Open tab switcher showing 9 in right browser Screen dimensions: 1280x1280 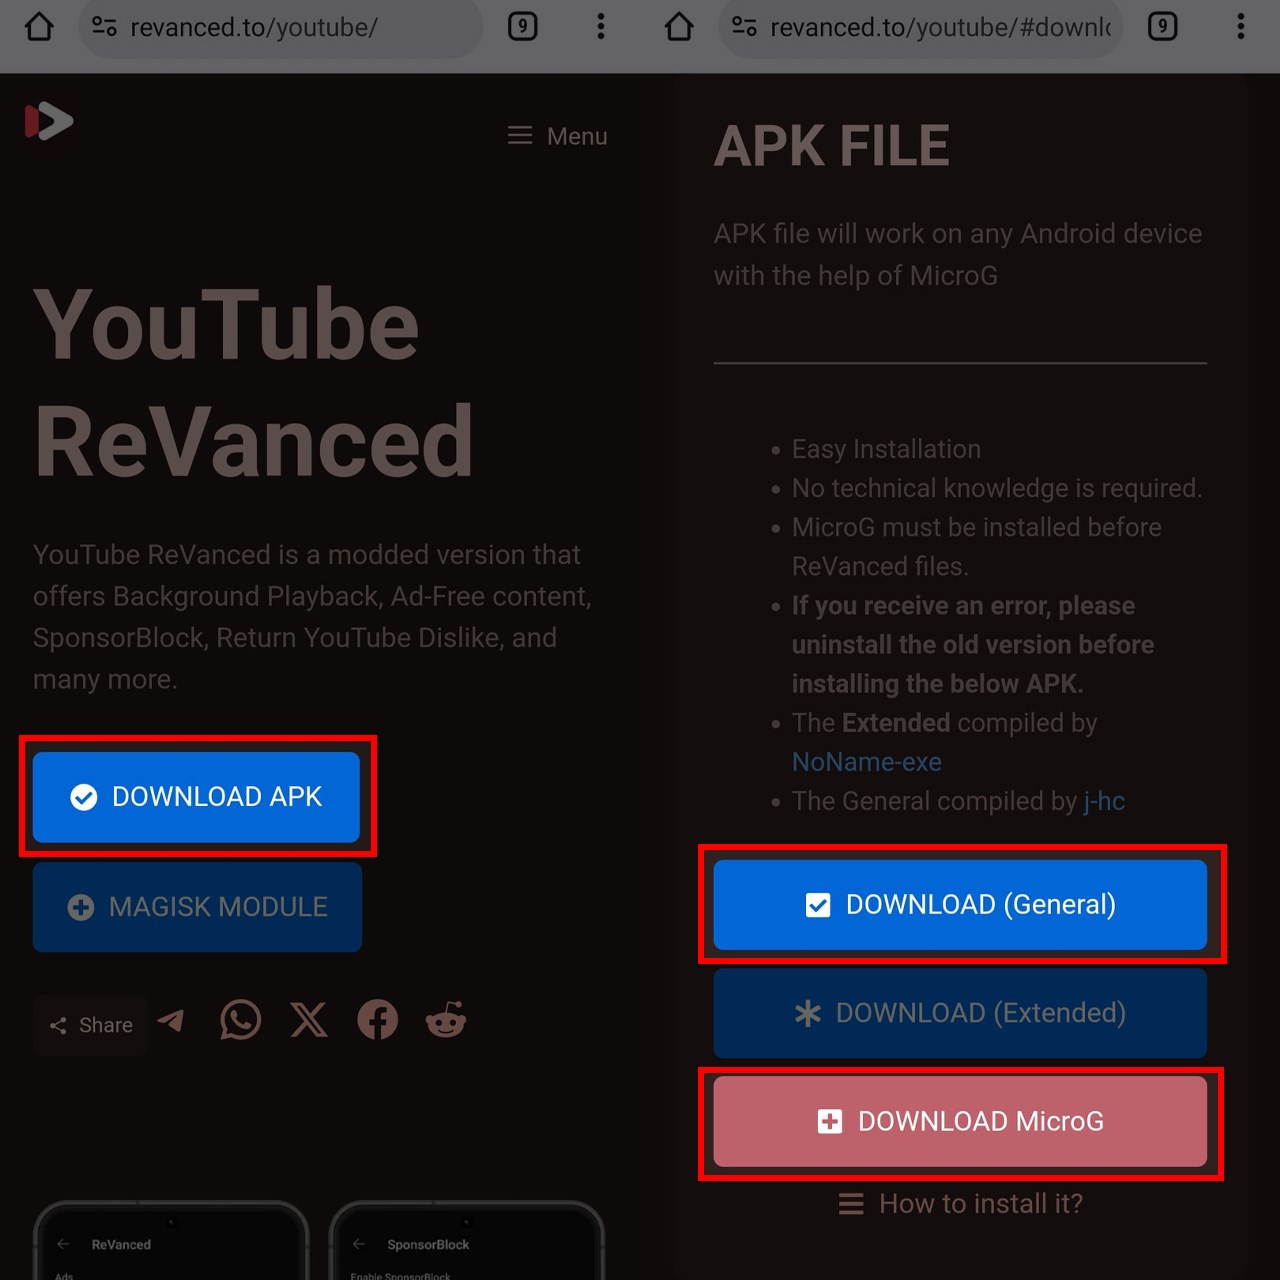pyautogui.click(x=1162, y=26)
